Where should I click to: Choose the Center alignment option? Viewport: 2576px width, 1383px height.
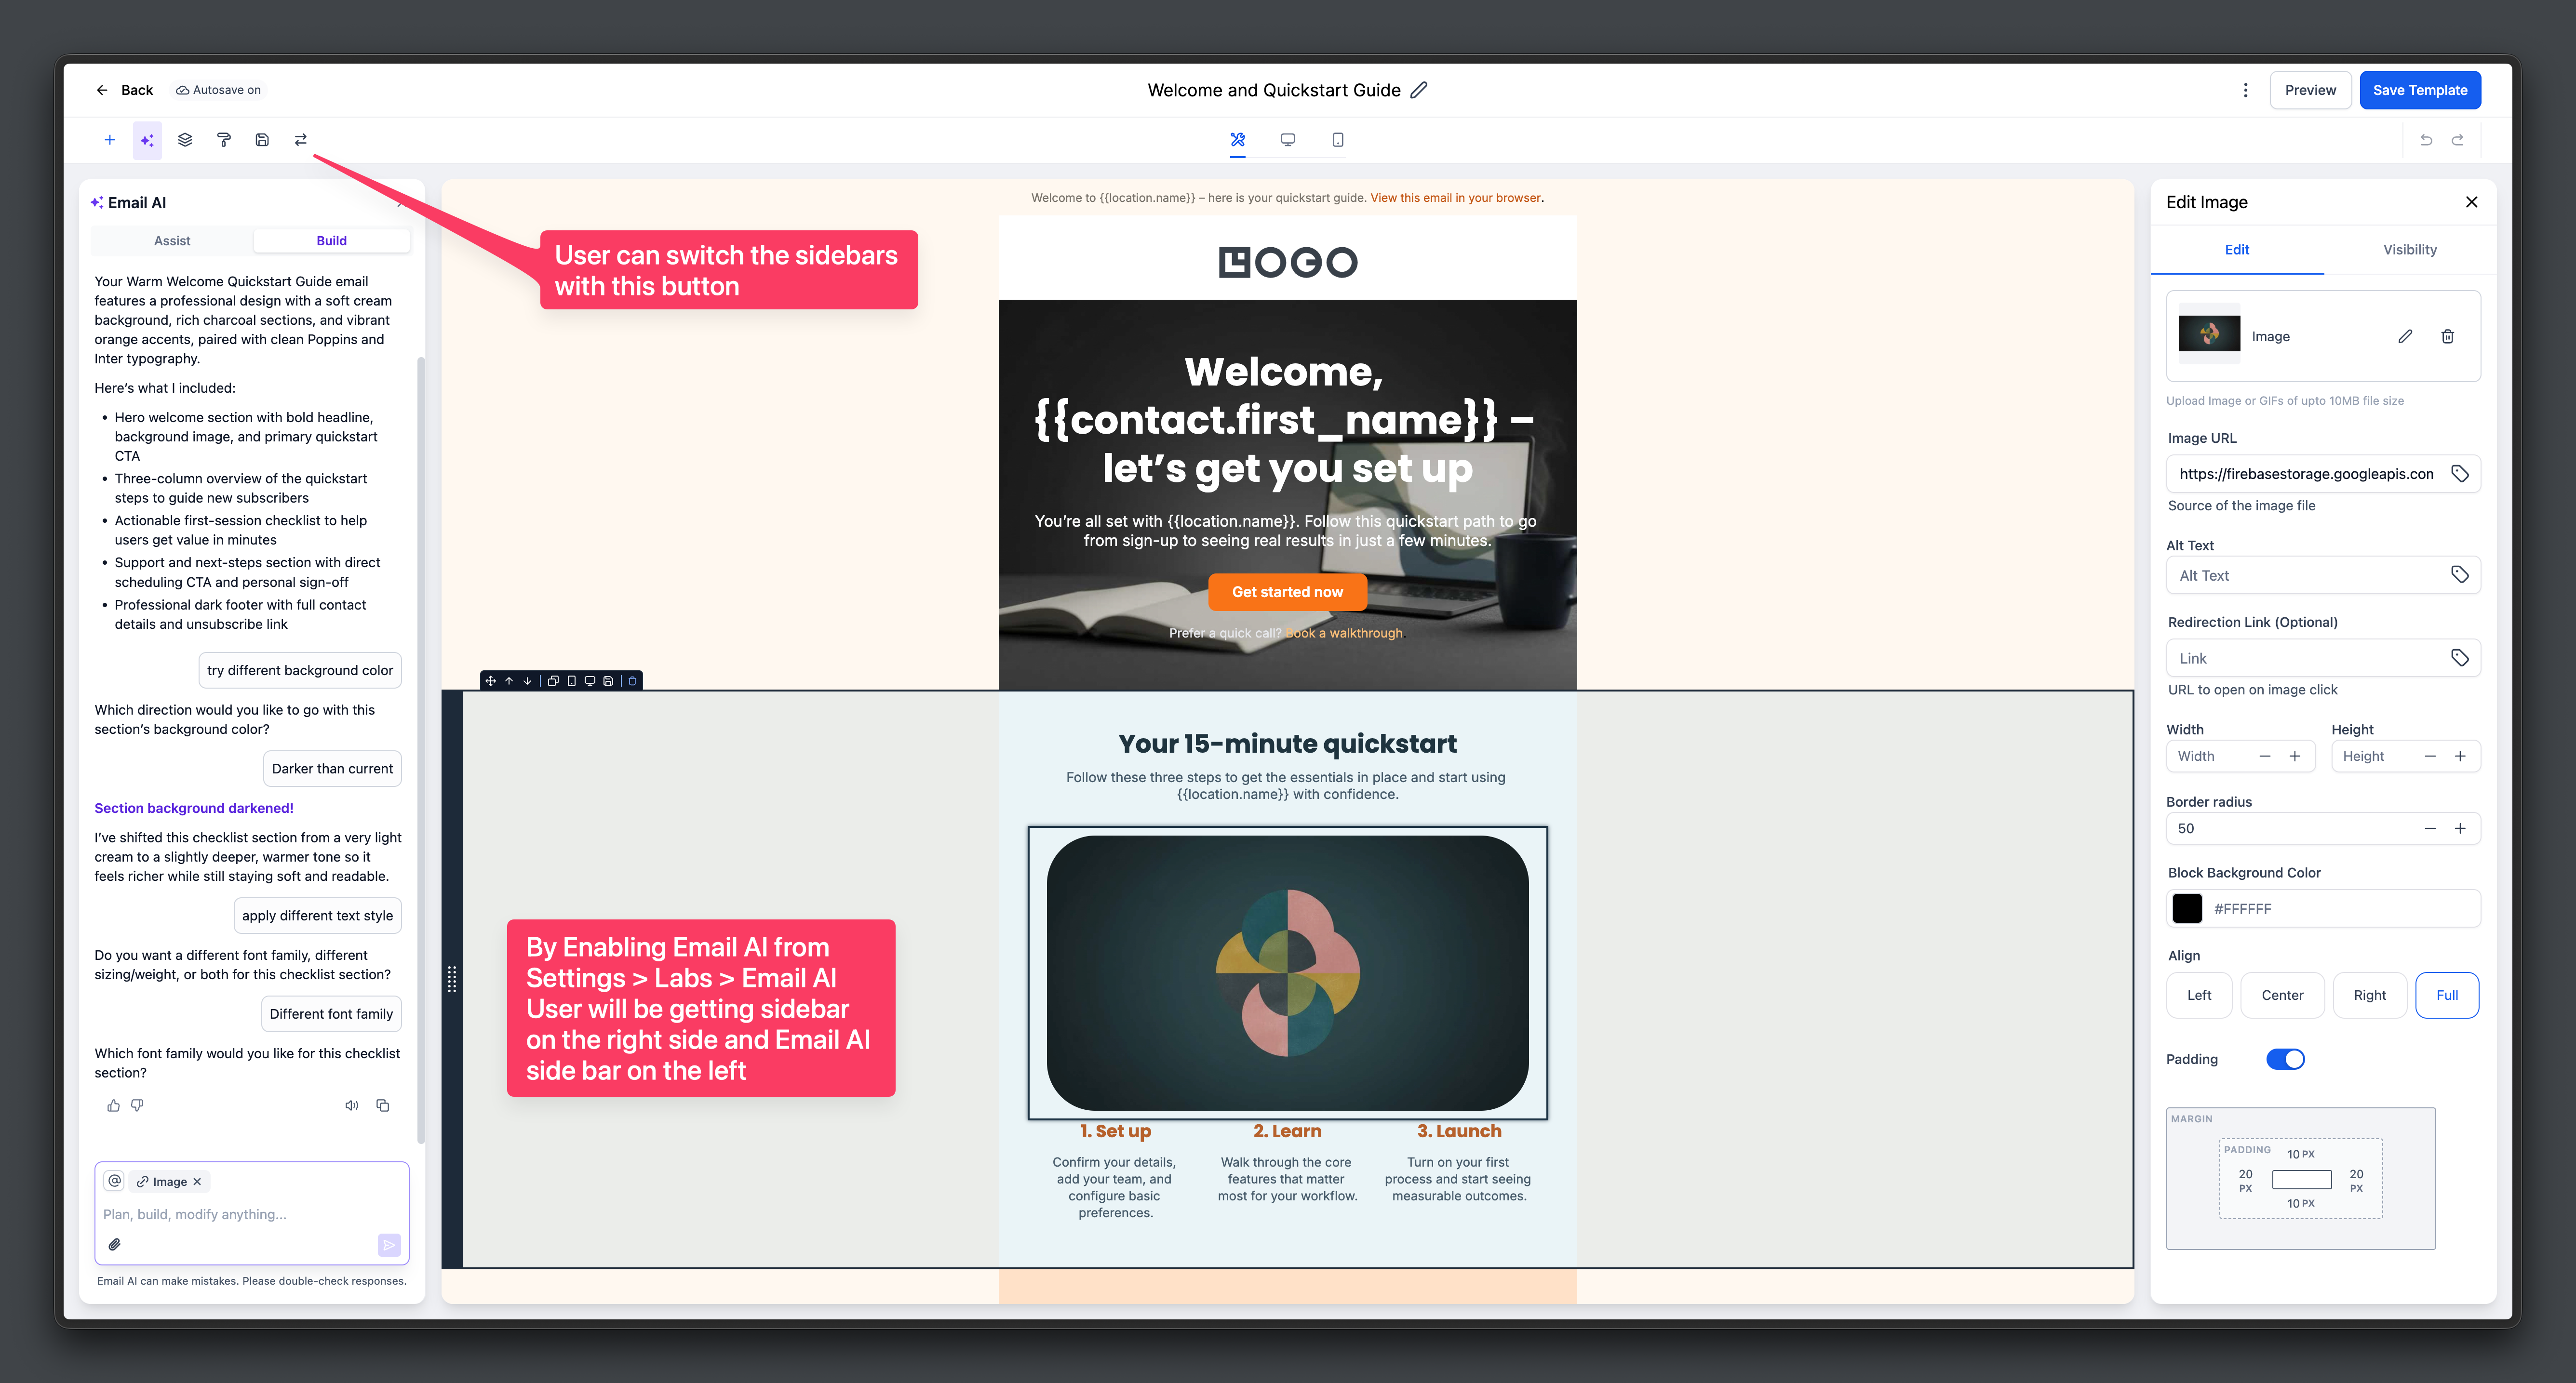[2282, 995]
